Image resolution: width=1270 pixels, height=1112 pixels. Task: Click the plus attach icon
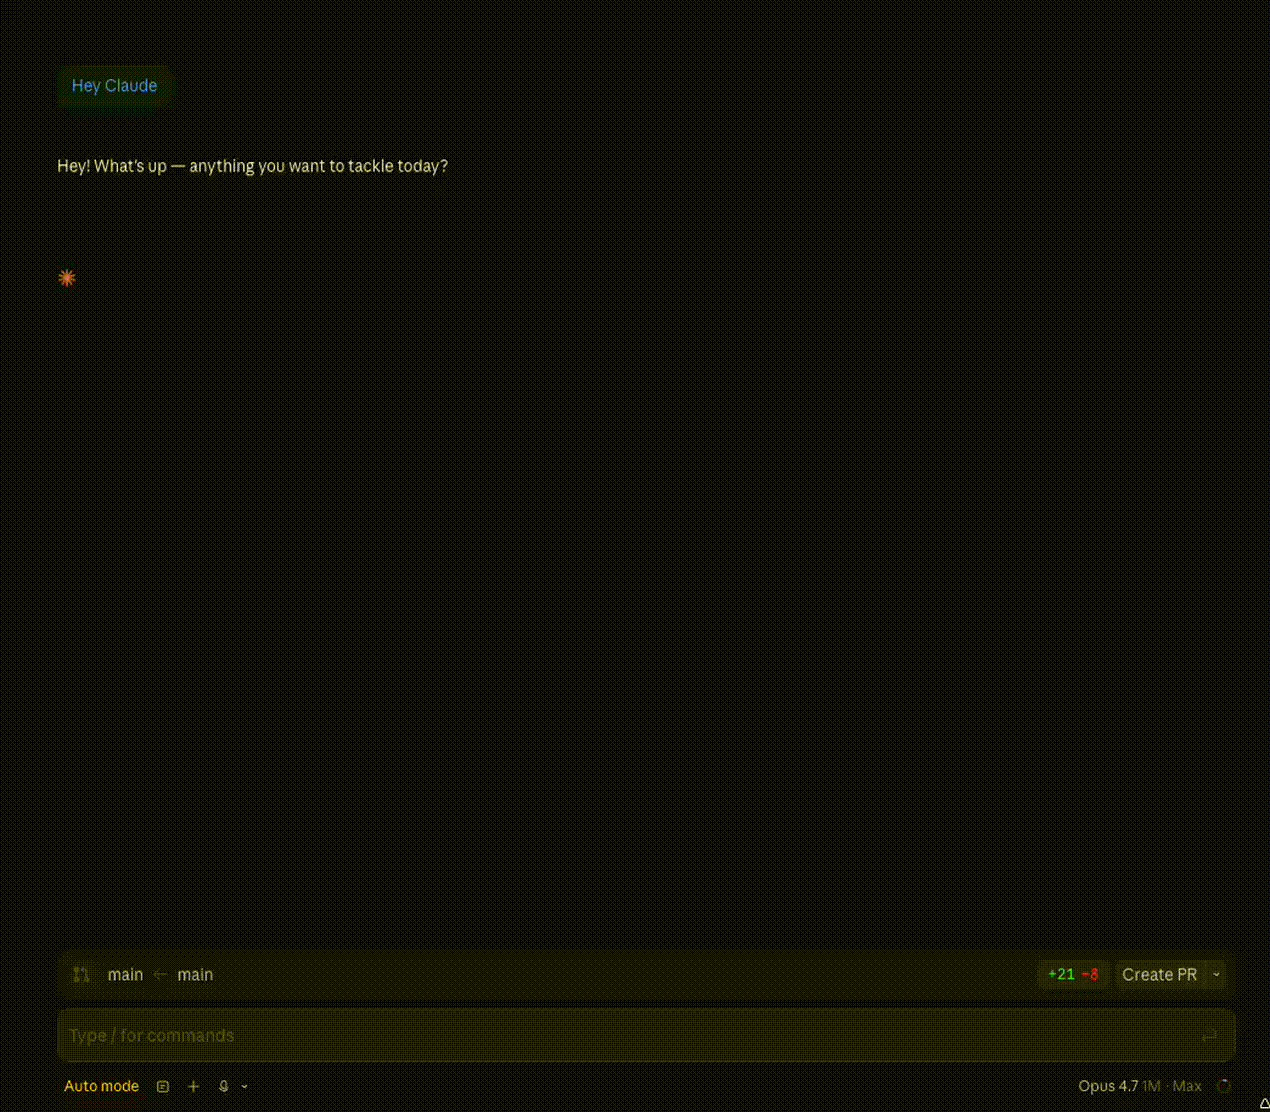[194, 1086]
